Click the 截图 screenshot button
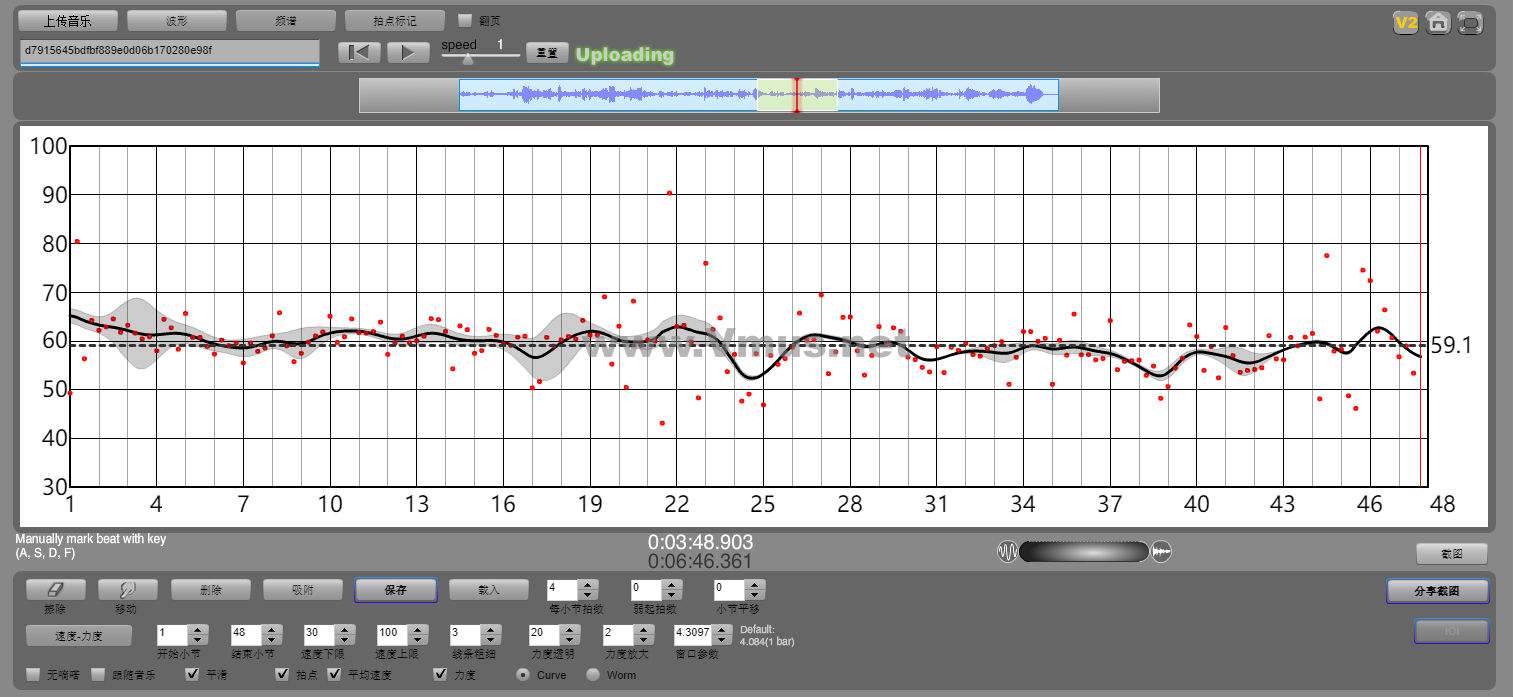 [x=1452, y=553]
